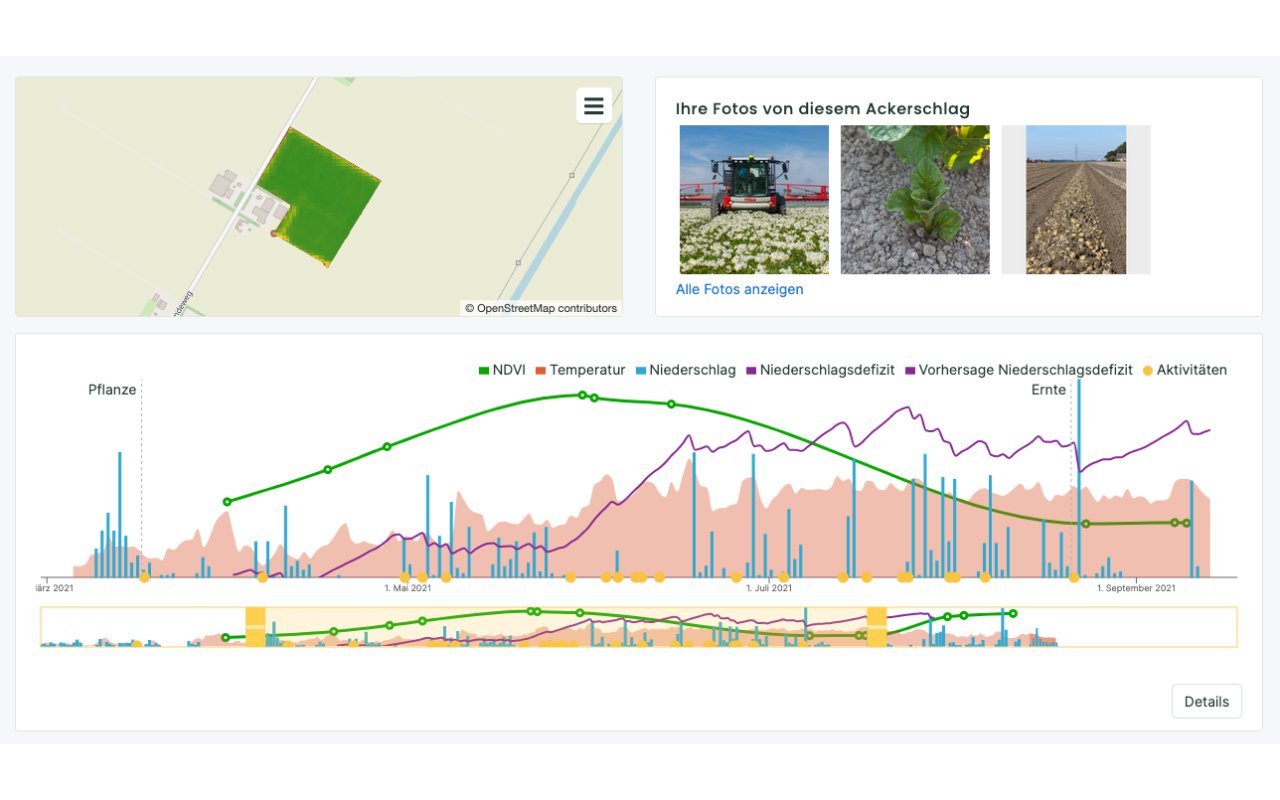The width and height of the screenshot is (1280, 800).
Task: Click the 1. September 2021 axis label
Action: click(1136, 588)
